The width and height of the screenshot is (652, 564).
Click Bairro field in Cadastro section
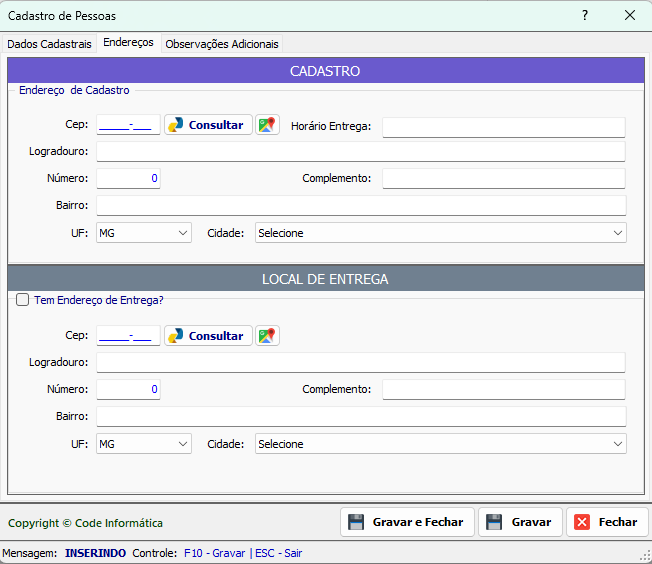361,205
